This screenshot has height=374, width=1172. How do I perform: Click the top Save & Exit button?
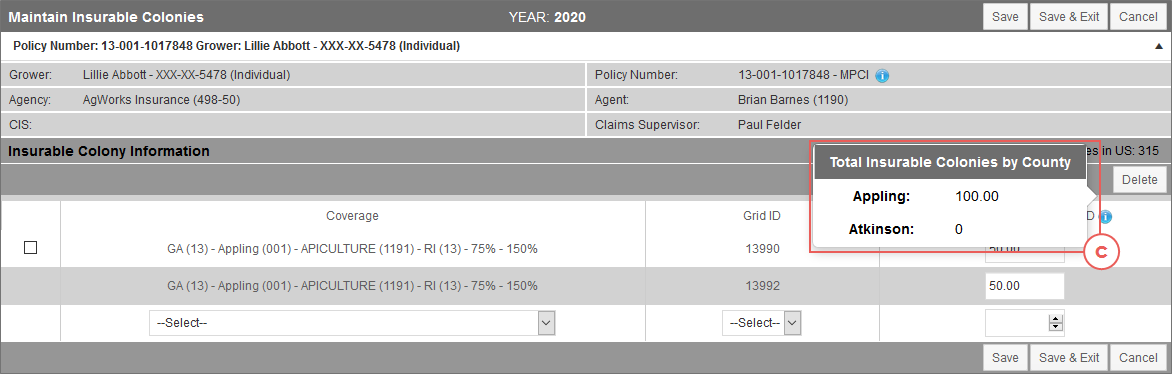(x=1069, y=16)
